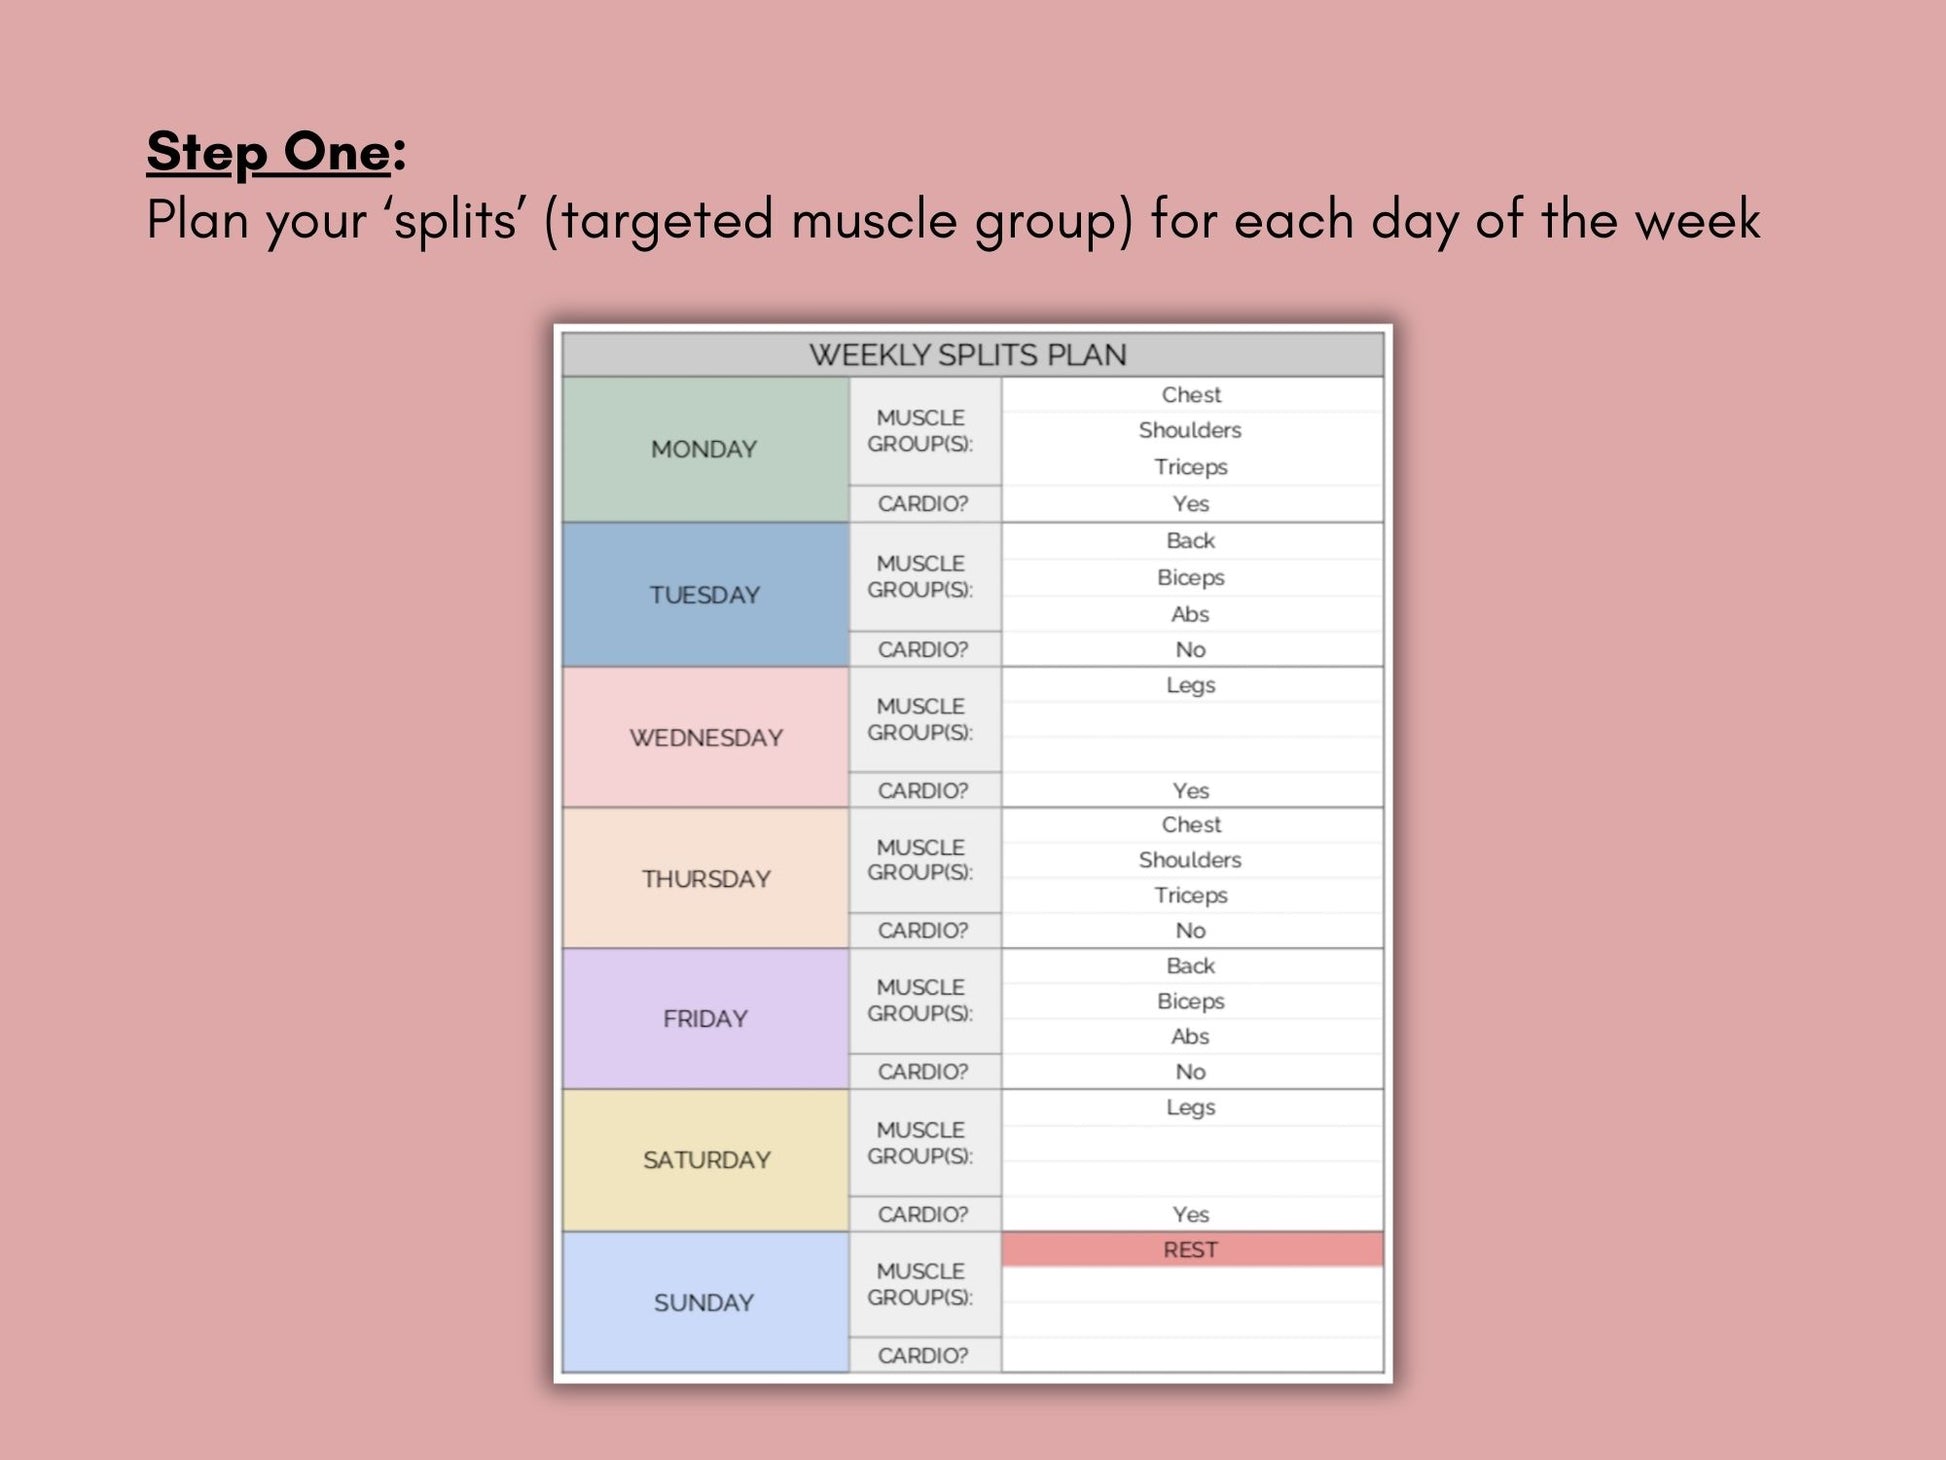Click the 'Legs' cell for Wednesday

point(1191,686)
